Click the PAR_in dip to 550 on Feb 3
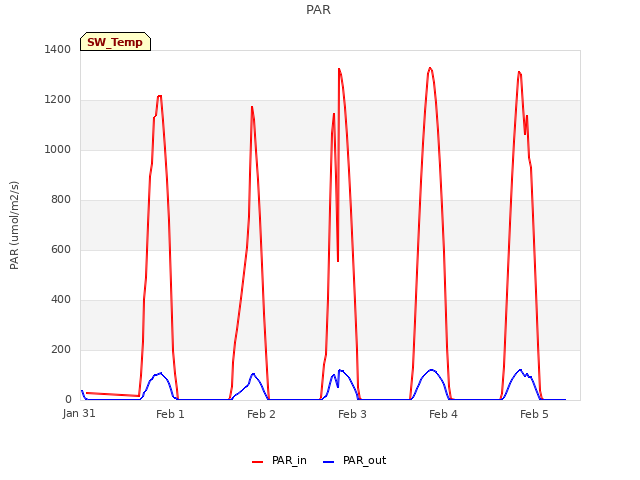640x480 pixels. (x=338, y=261)
